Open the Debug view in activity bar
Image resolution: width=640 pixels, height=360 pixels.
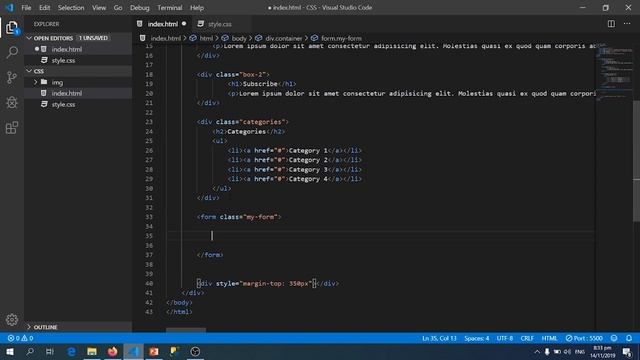pyautogui.click(x=12, y=102)
